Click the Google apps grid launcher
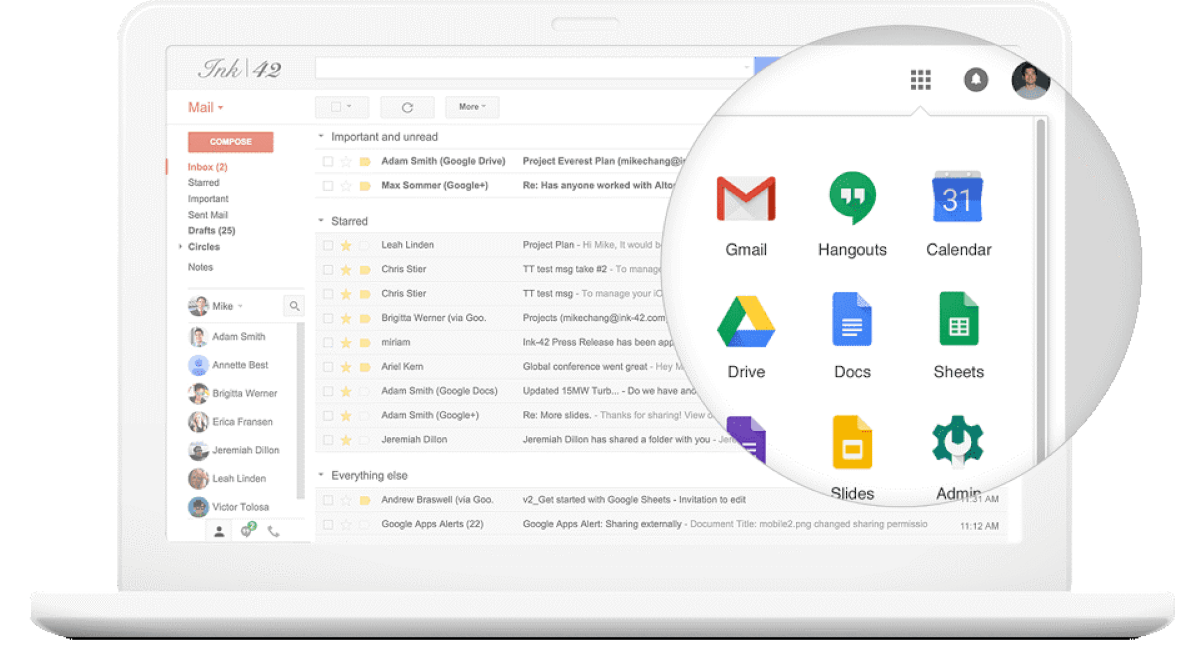Viewport: 1200px width, 670px height. 920,79
